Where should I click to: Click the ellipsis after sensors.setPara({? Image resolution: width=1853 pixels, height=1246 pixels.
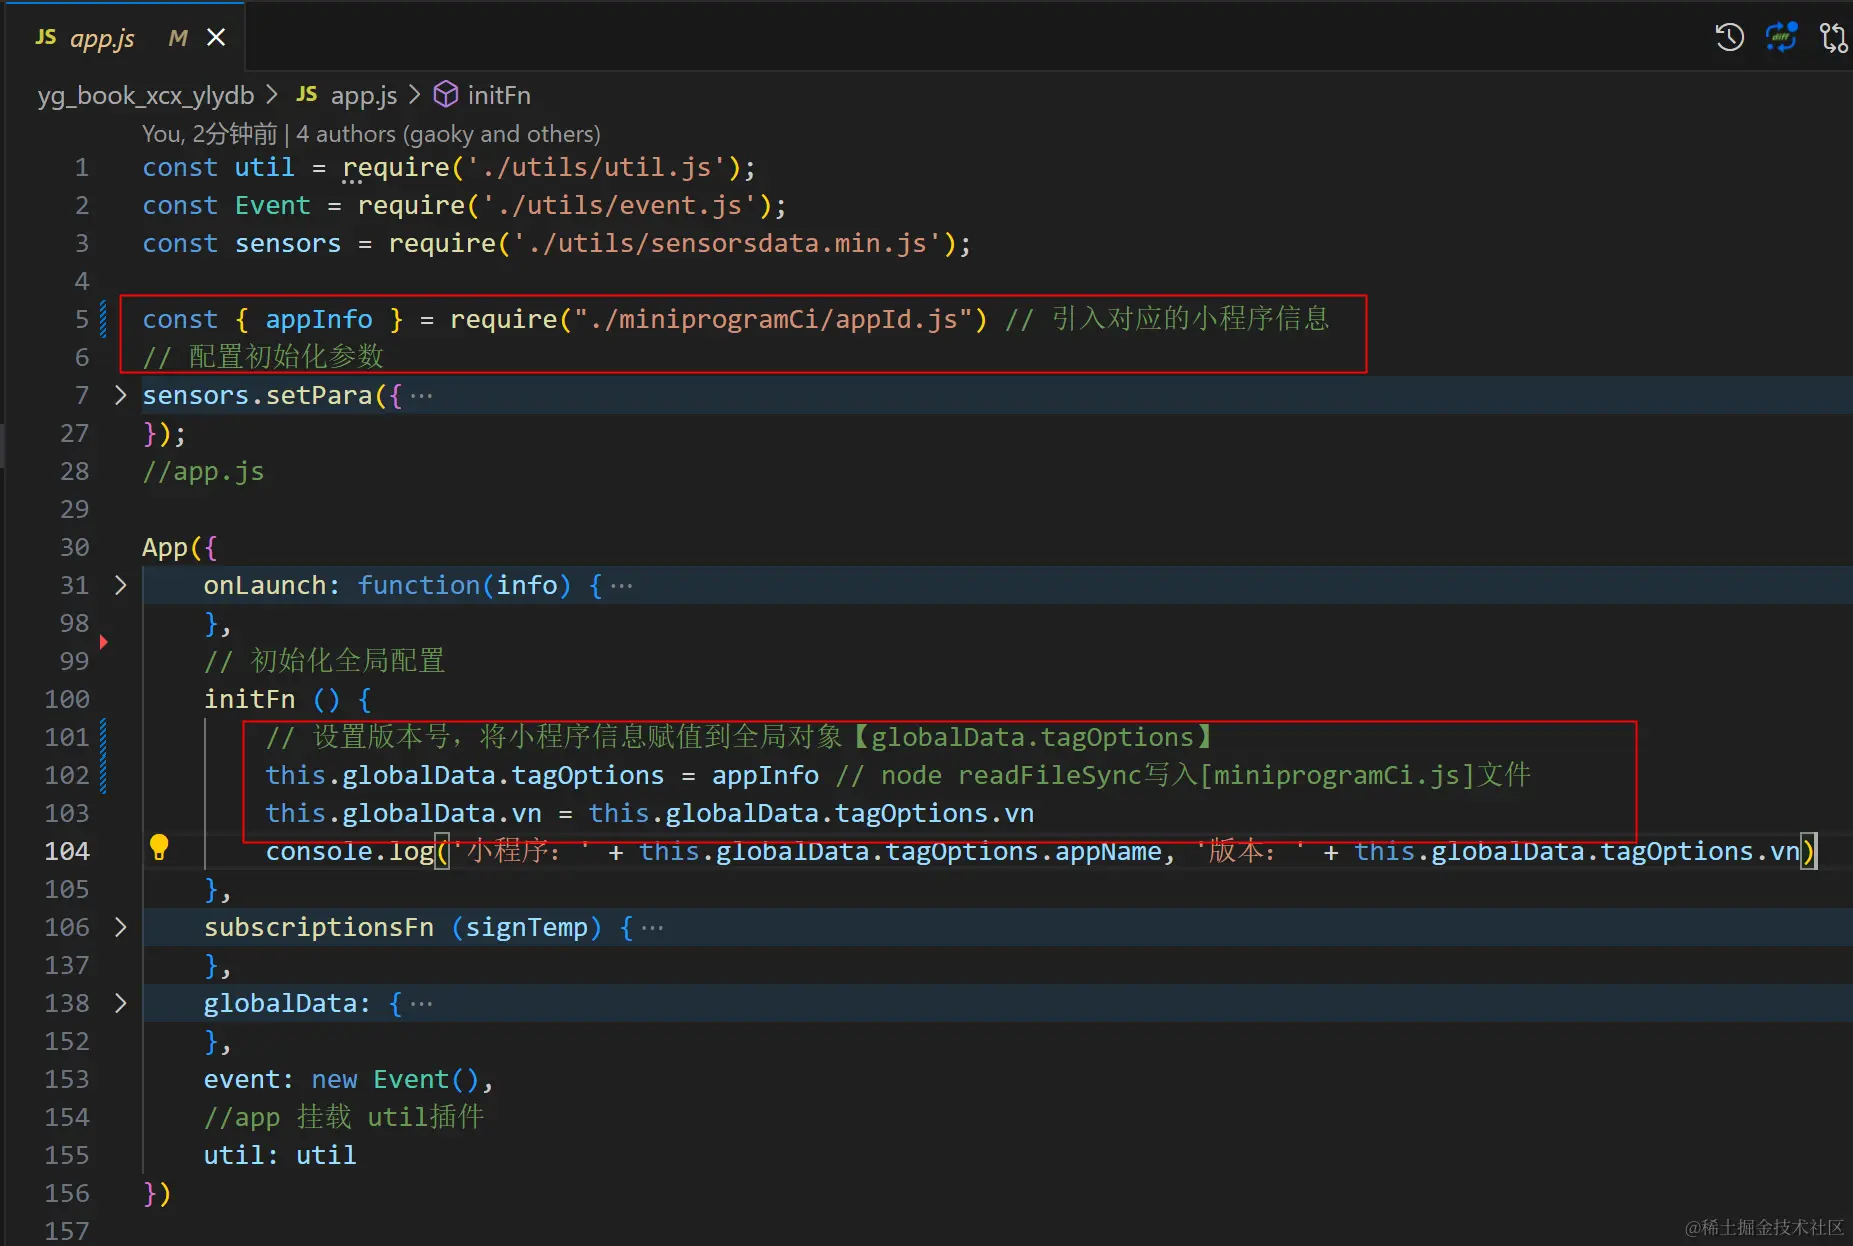point(421,396)
